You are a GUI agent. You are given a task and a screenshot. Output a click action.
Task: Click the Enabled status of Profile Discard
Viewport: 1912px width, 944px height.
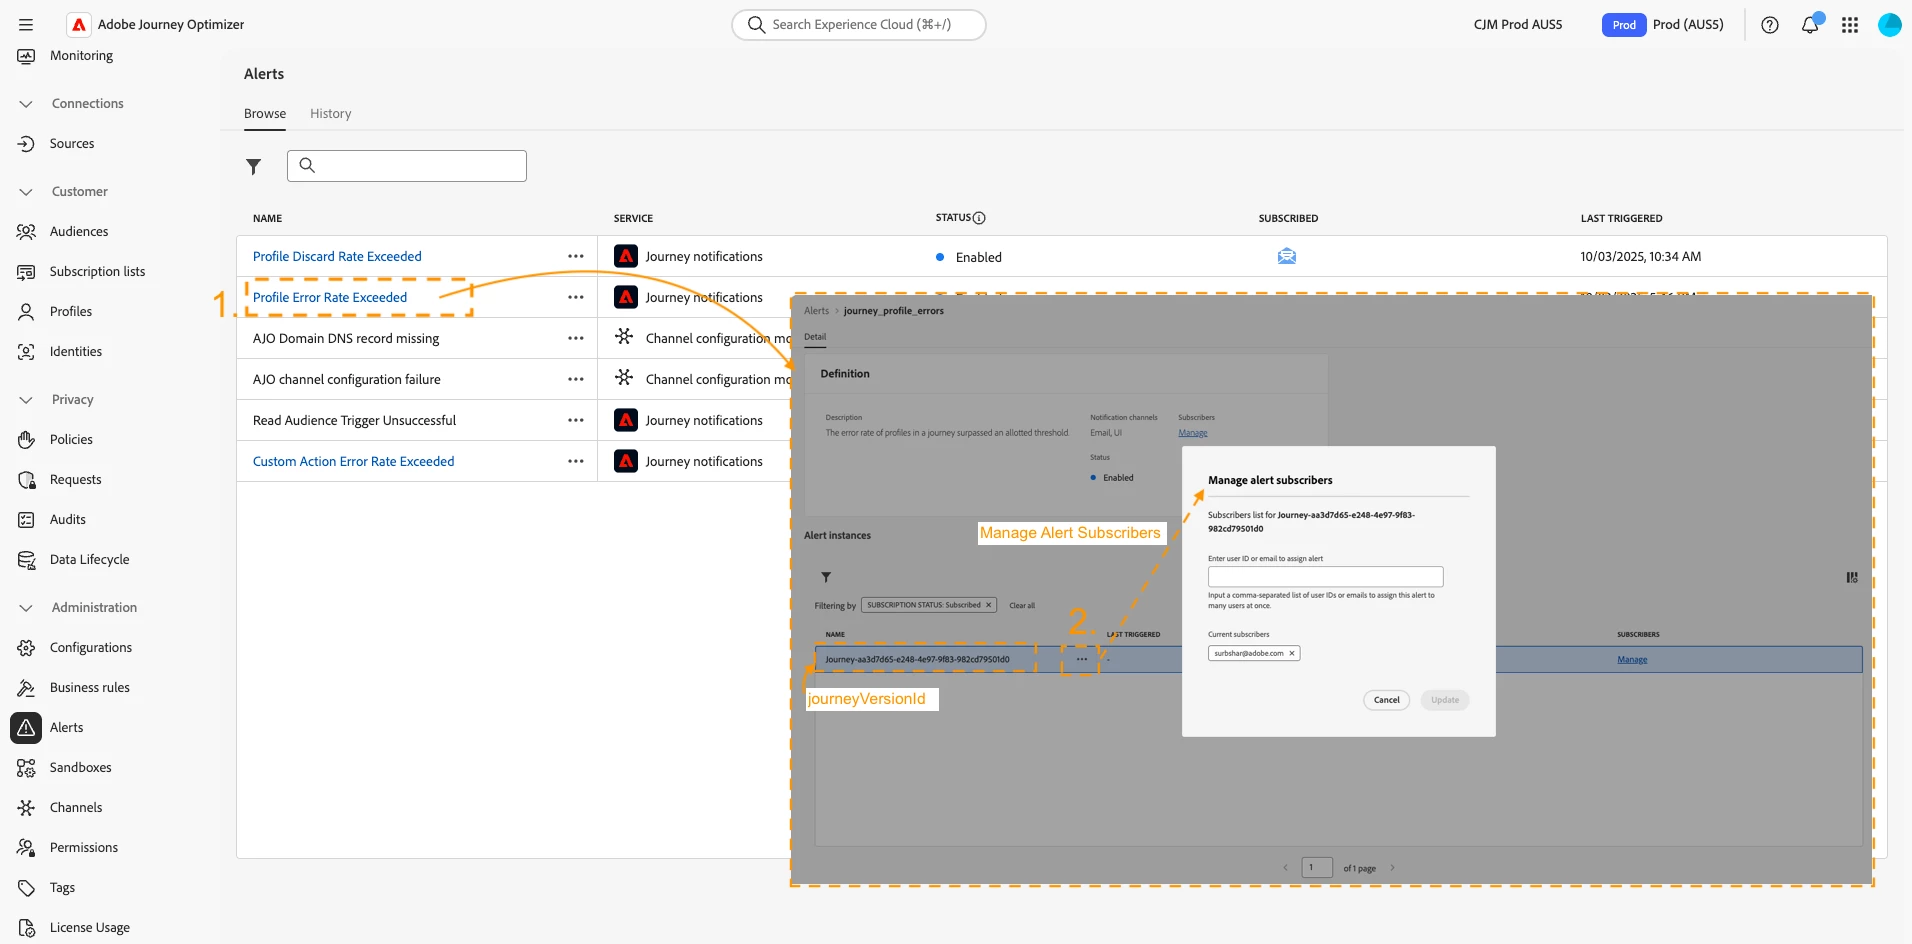969,257
